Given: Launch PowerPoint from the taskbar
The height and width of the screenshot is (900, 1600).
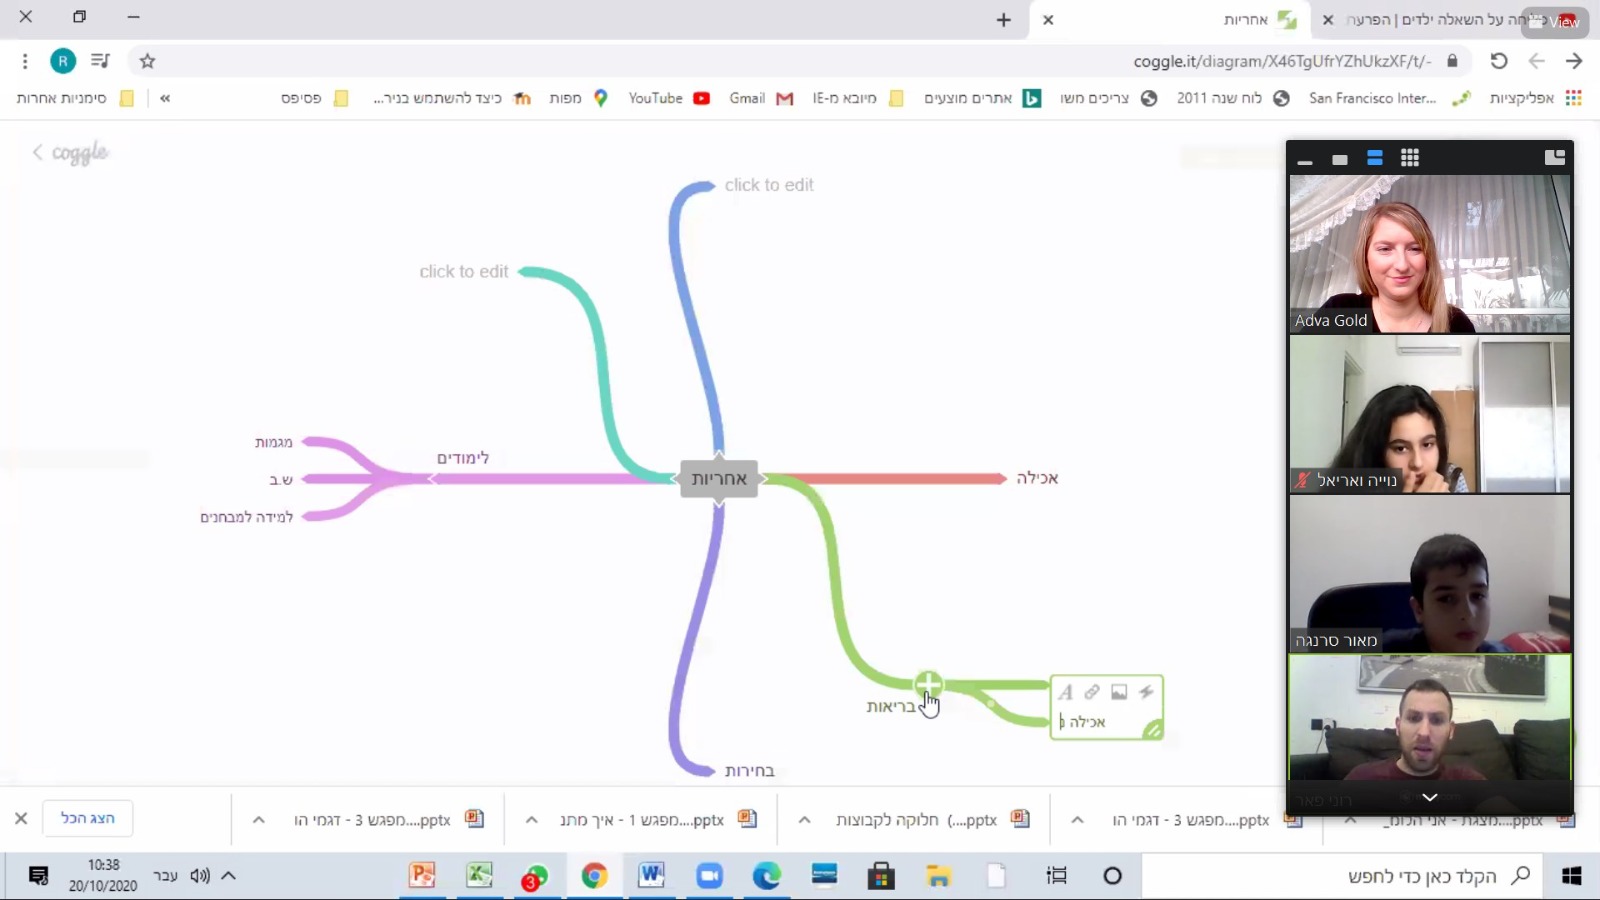Looking at the screenshot, I should [422, 876].
